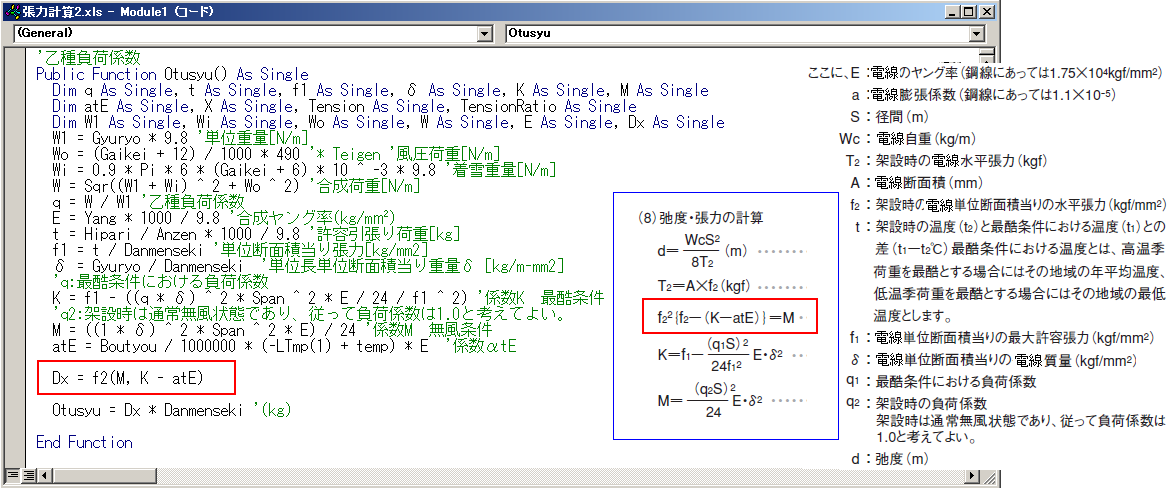This screenshot has height=488, width=1171.
Task: Close the Module1 code window
Action: [987, 12]
